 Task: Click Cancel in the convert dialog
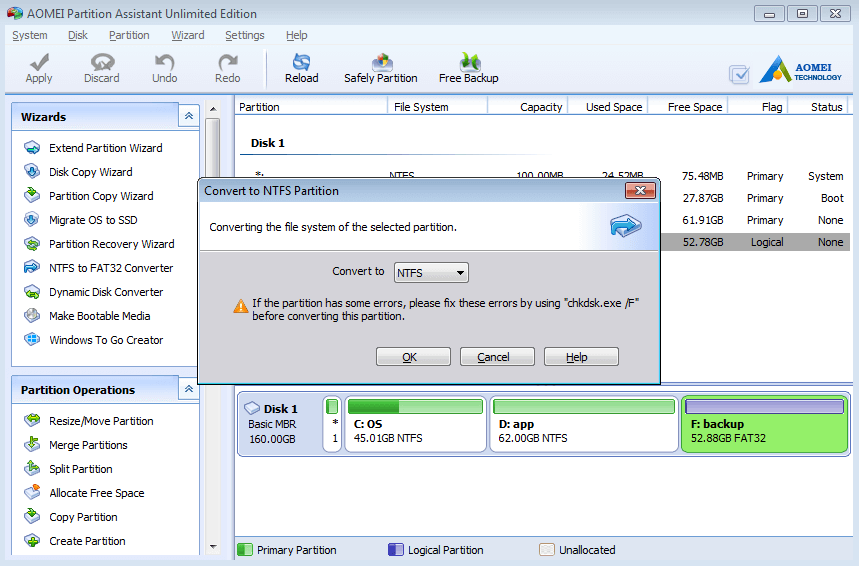[497, 357]
